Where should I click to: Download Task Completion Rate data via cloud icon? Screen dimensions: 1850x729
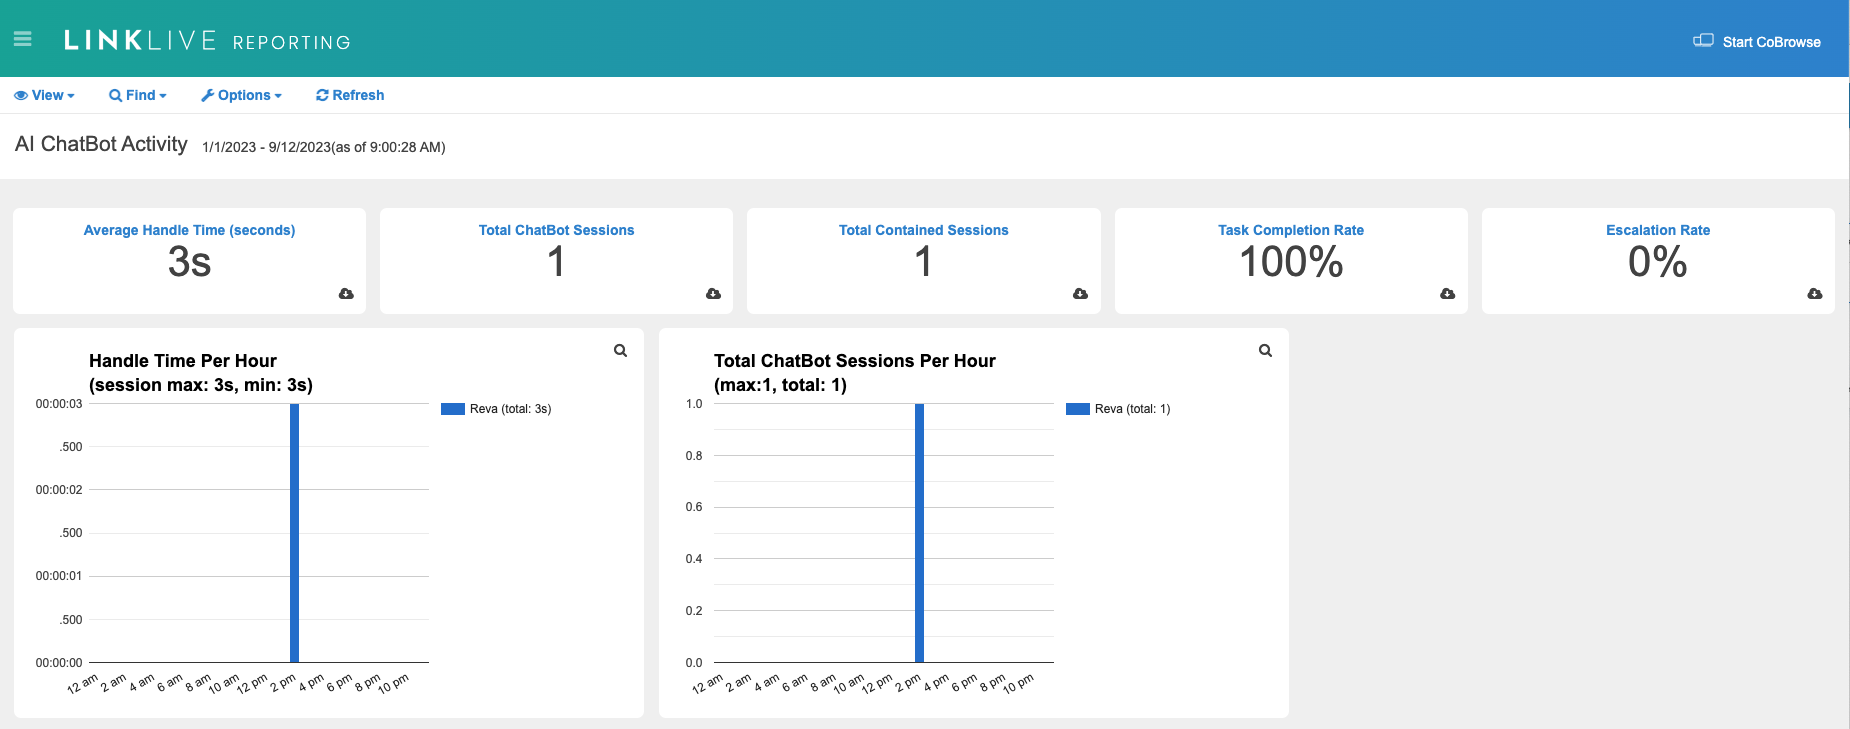click(x=1447, y=294)
